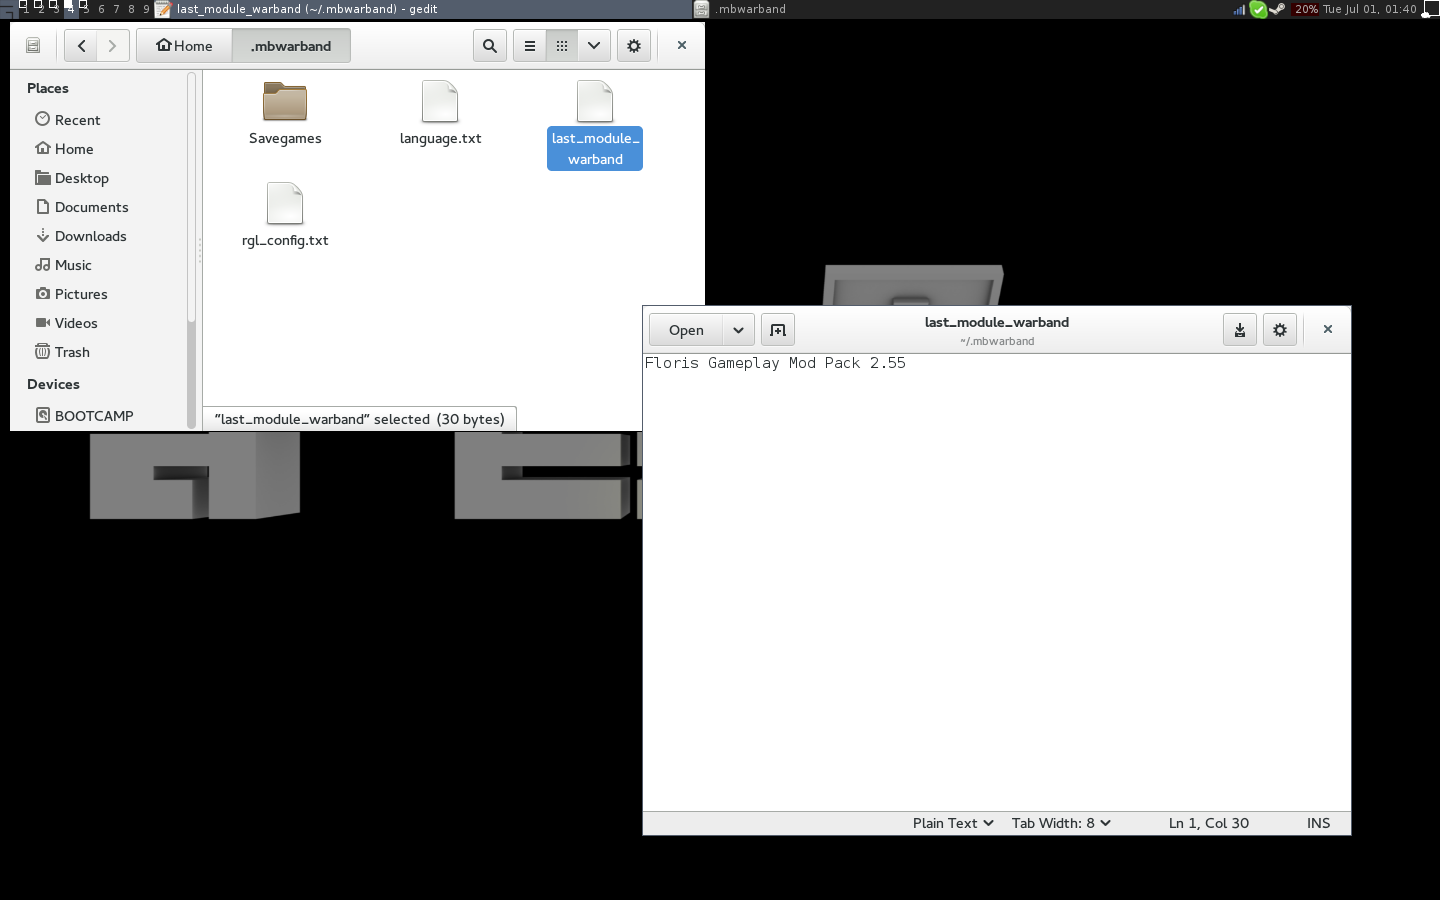
Task: Open the gedit gear menu
Action: pyautogui.click(x=1280, y=330)
